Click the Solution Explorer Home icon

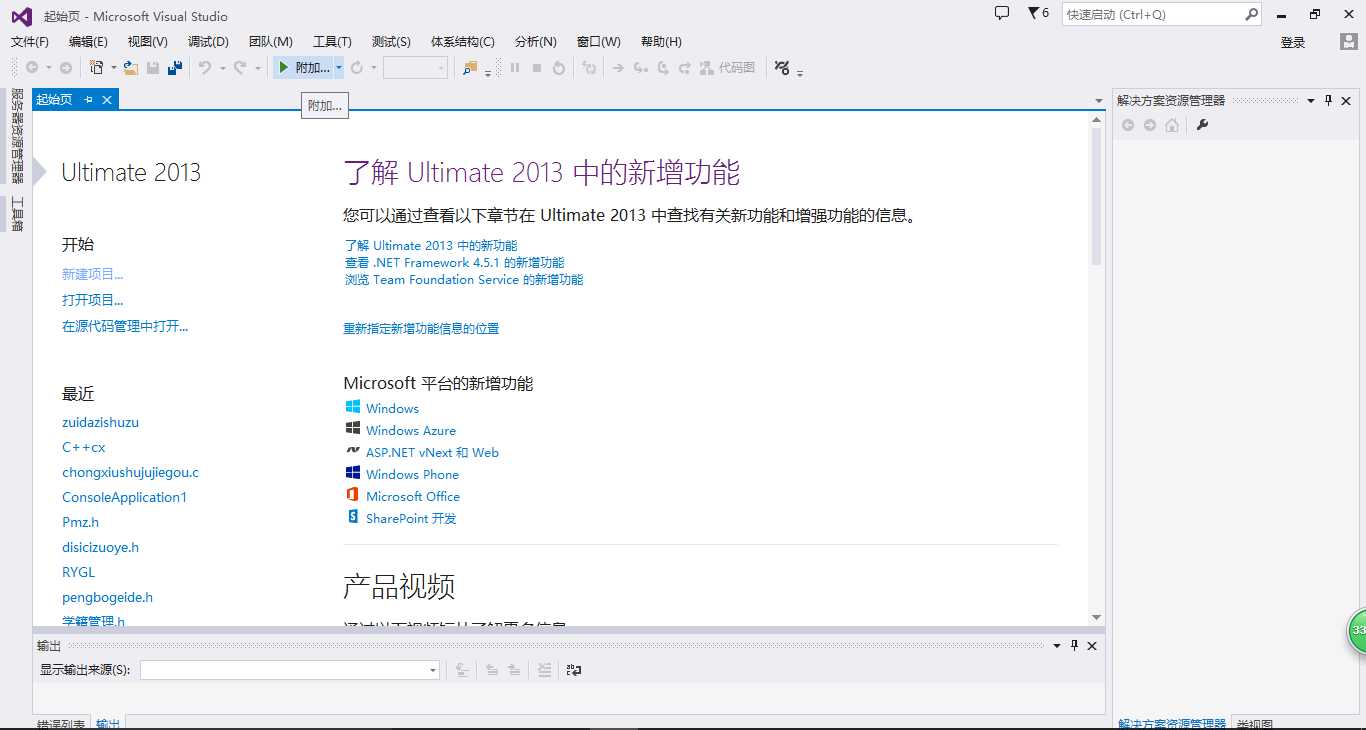pyautogui.click(x=1172, y=125)
